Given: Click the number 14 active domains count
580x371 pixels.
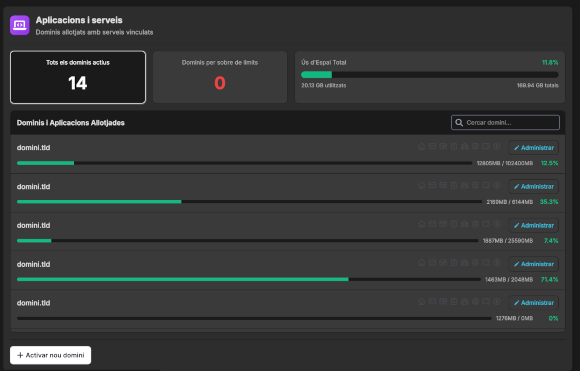Looking at the screenshot, I should click(x=78, y=83).
